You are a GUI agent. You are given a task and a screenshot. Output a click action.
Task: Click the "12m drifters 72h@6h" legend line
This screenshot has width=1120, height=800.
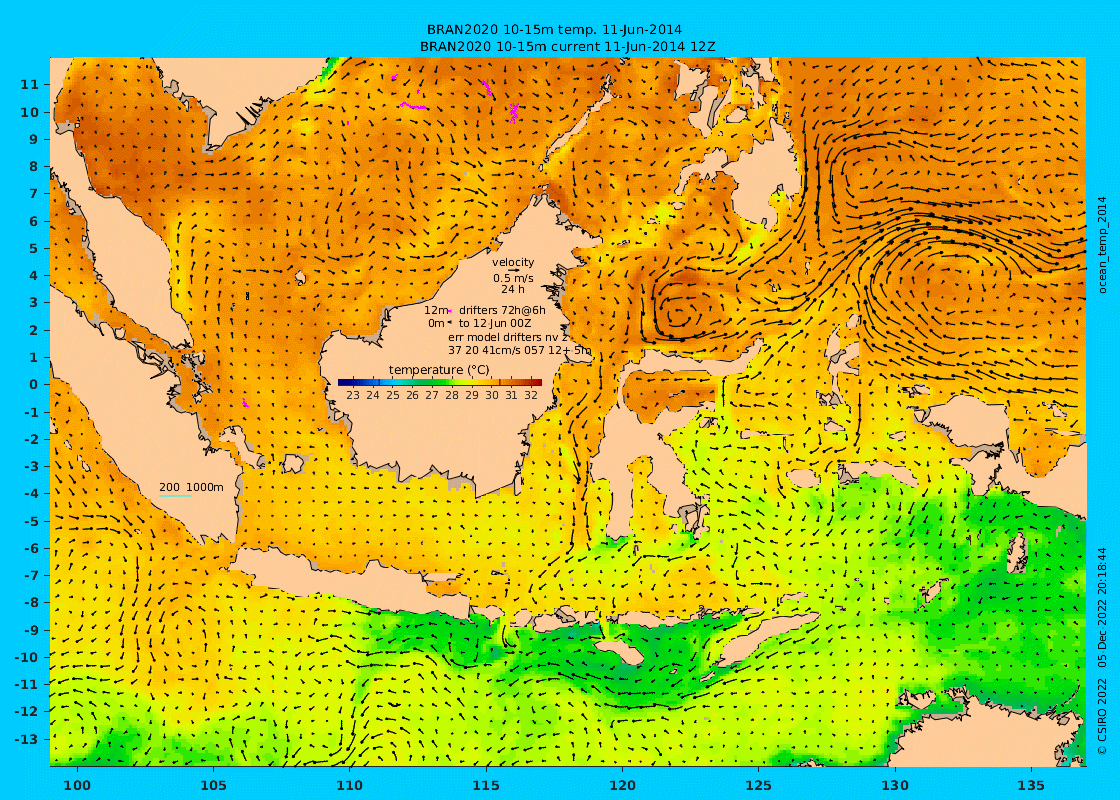click(484, 310)
